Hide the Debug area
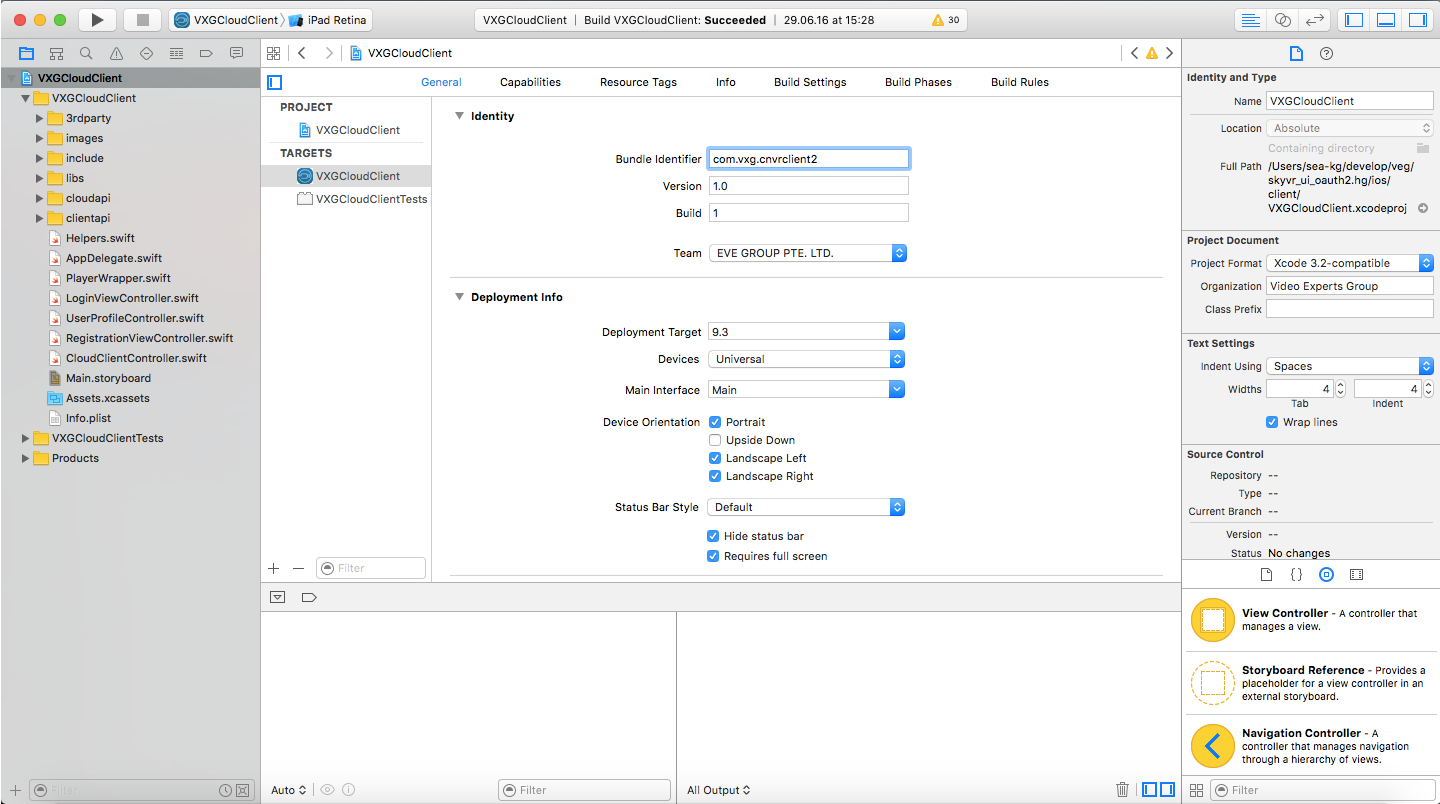The height and width of the screenshot is (804, 1440). (x=1386, y=20)
